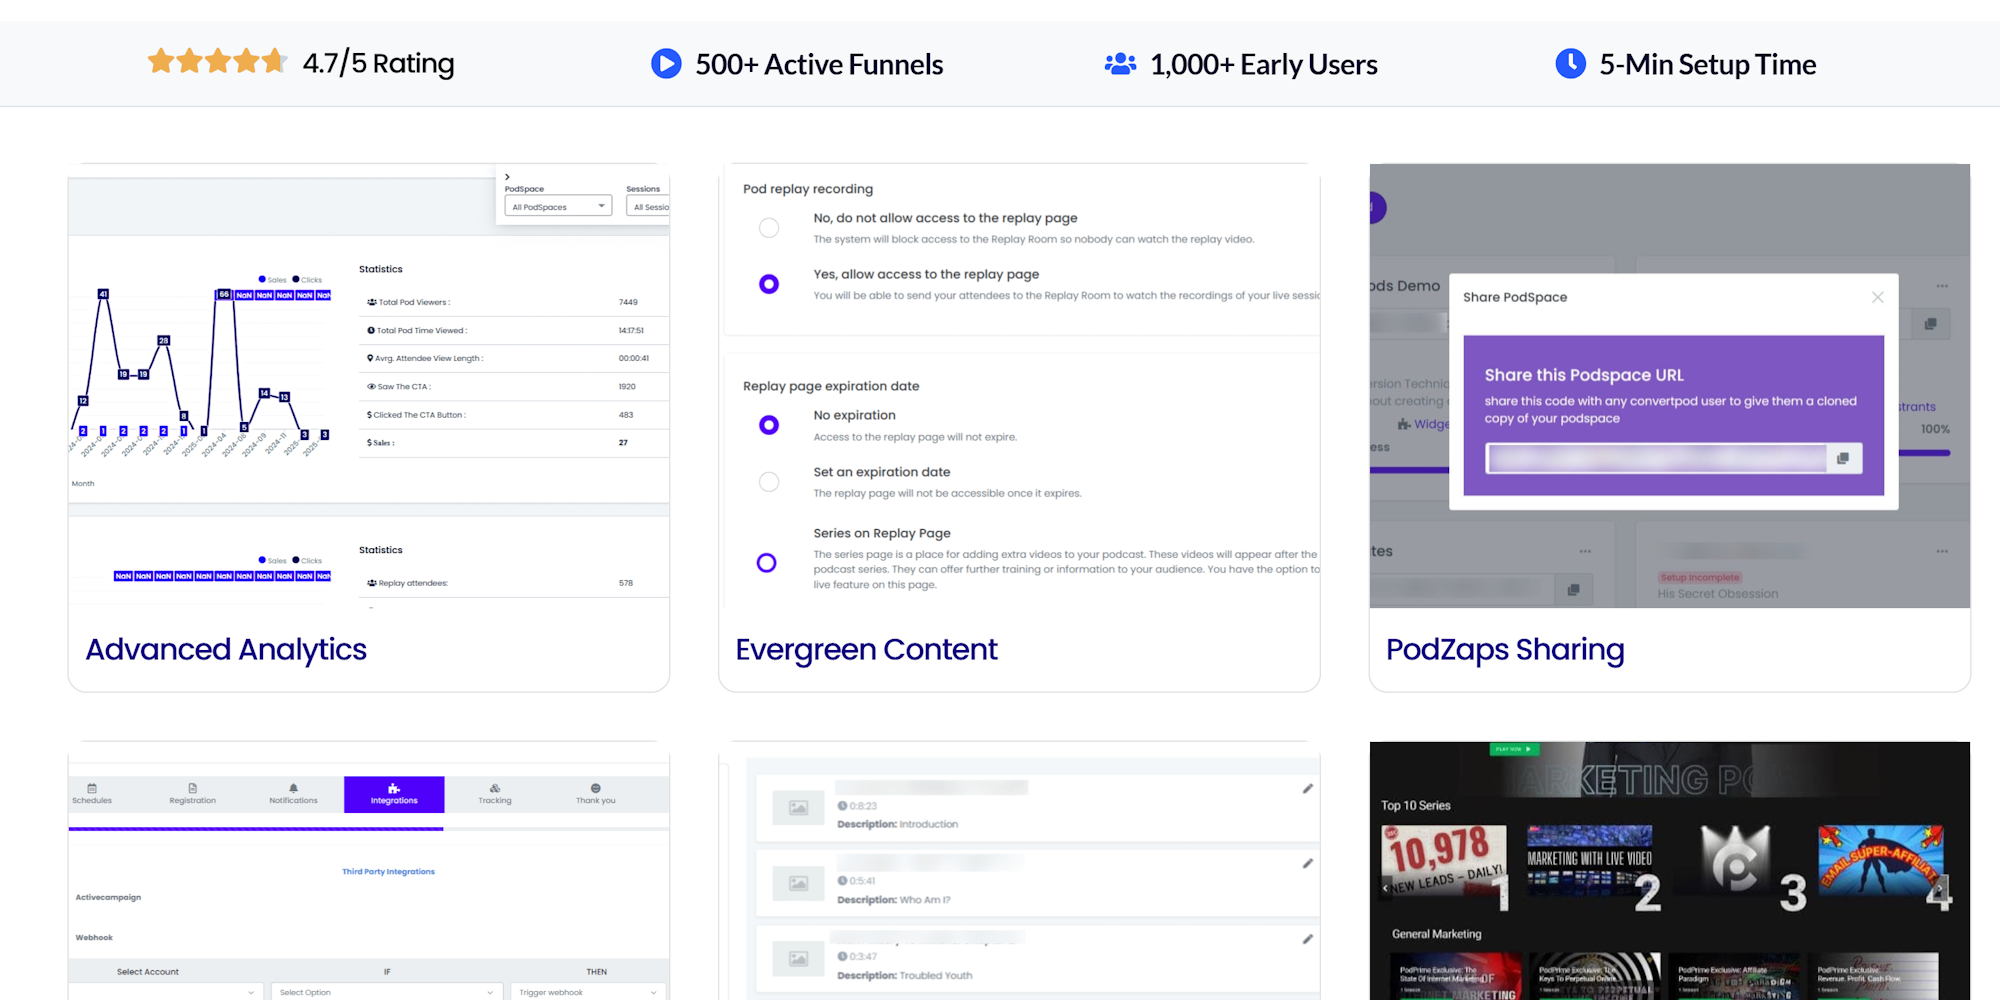Click the puzzle icon beside the Widget link
2000x1000 pixels.
tap(1404, 424)
